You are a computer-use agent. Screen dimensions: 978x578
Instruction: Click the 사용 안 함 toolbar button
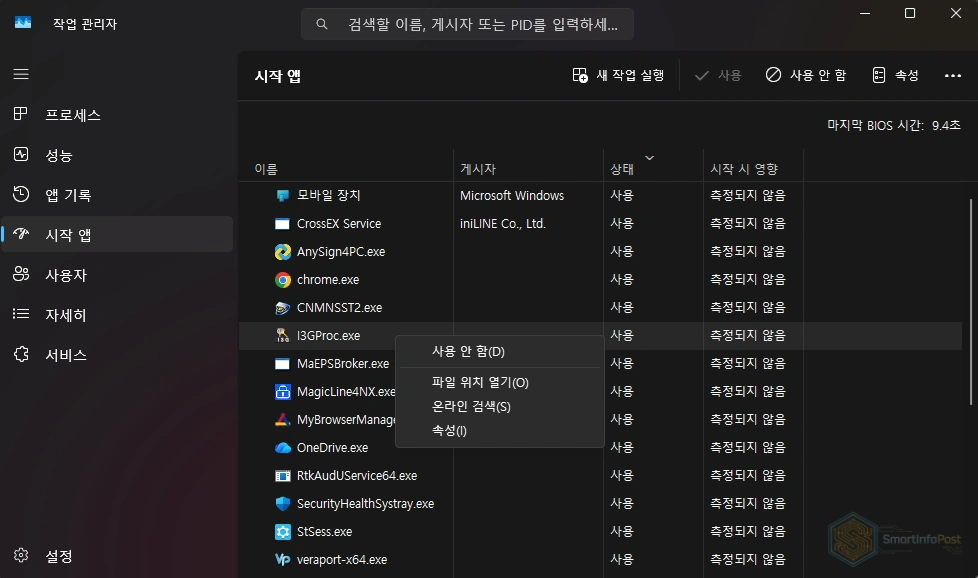point(806,75)
